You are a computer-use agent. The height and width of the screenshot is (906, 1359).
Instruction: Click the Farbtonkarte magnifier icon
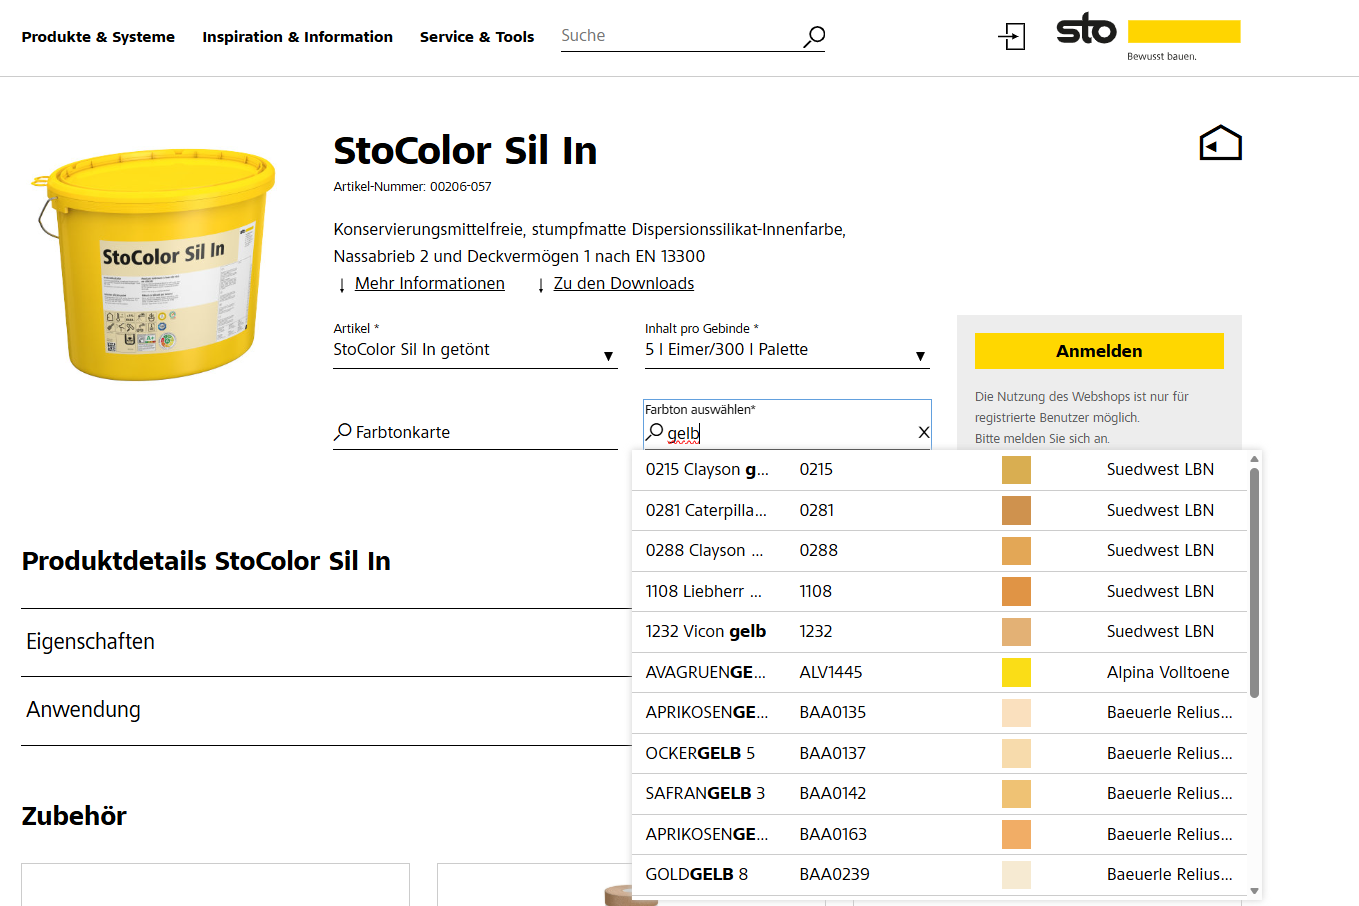(x=343, y=432)
